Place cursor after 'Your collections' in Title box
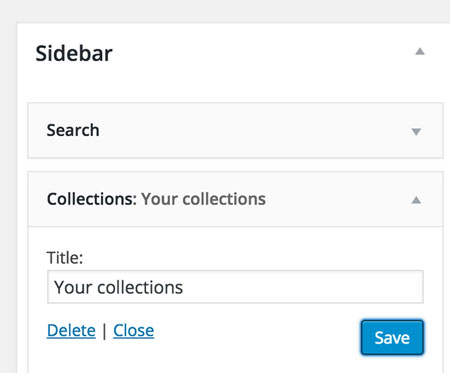 coord(185,287)
